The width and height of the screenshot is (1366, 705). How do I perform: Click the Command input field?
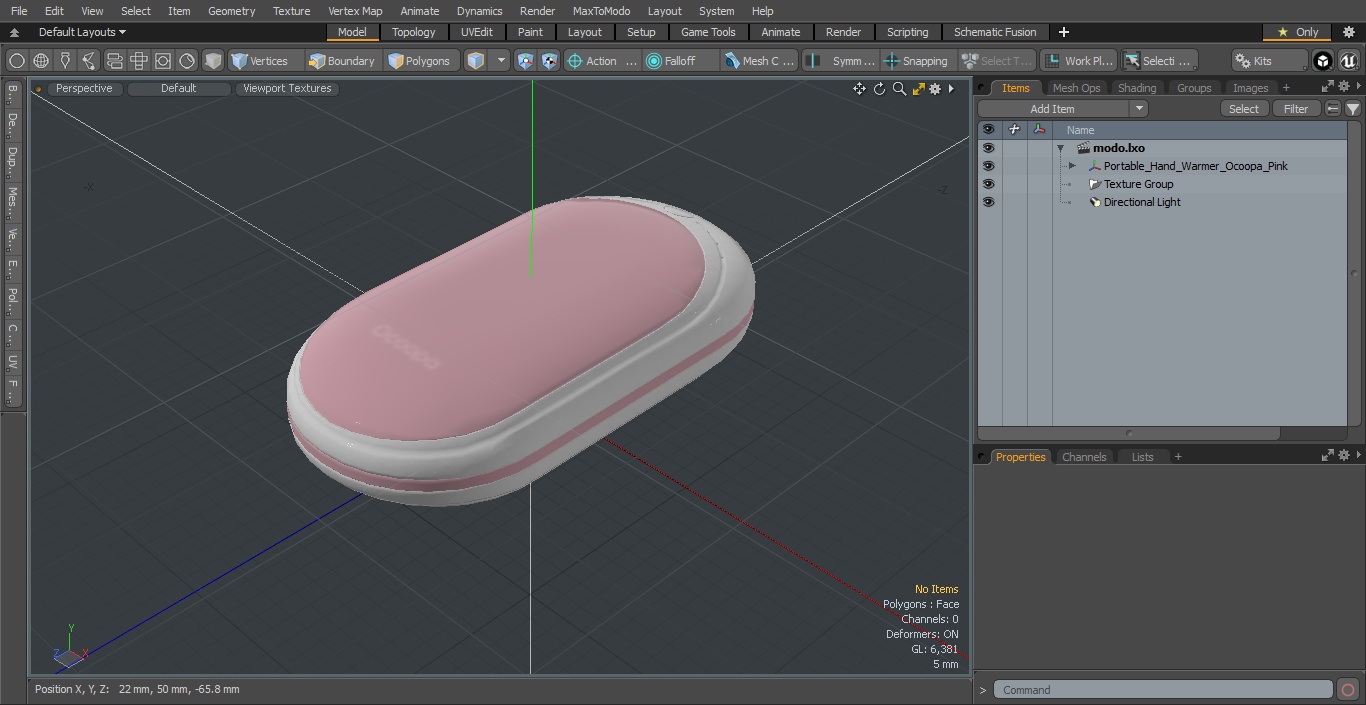[1165, 690]
